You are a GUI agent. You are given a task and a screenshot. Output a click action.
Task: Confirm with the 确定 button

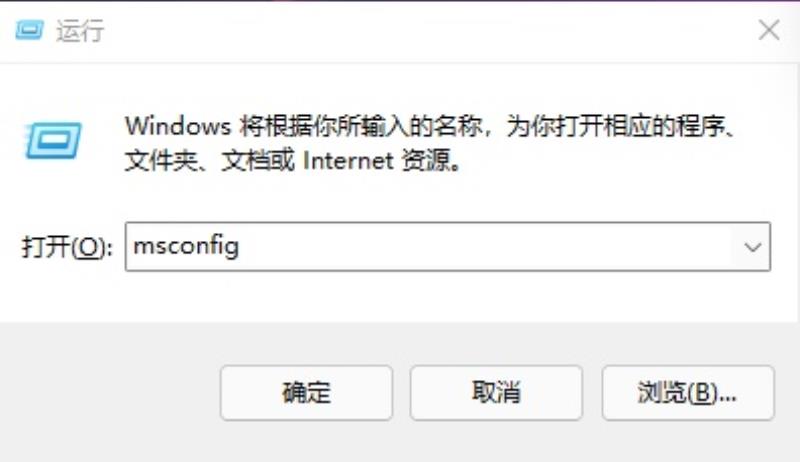point(307,393)
